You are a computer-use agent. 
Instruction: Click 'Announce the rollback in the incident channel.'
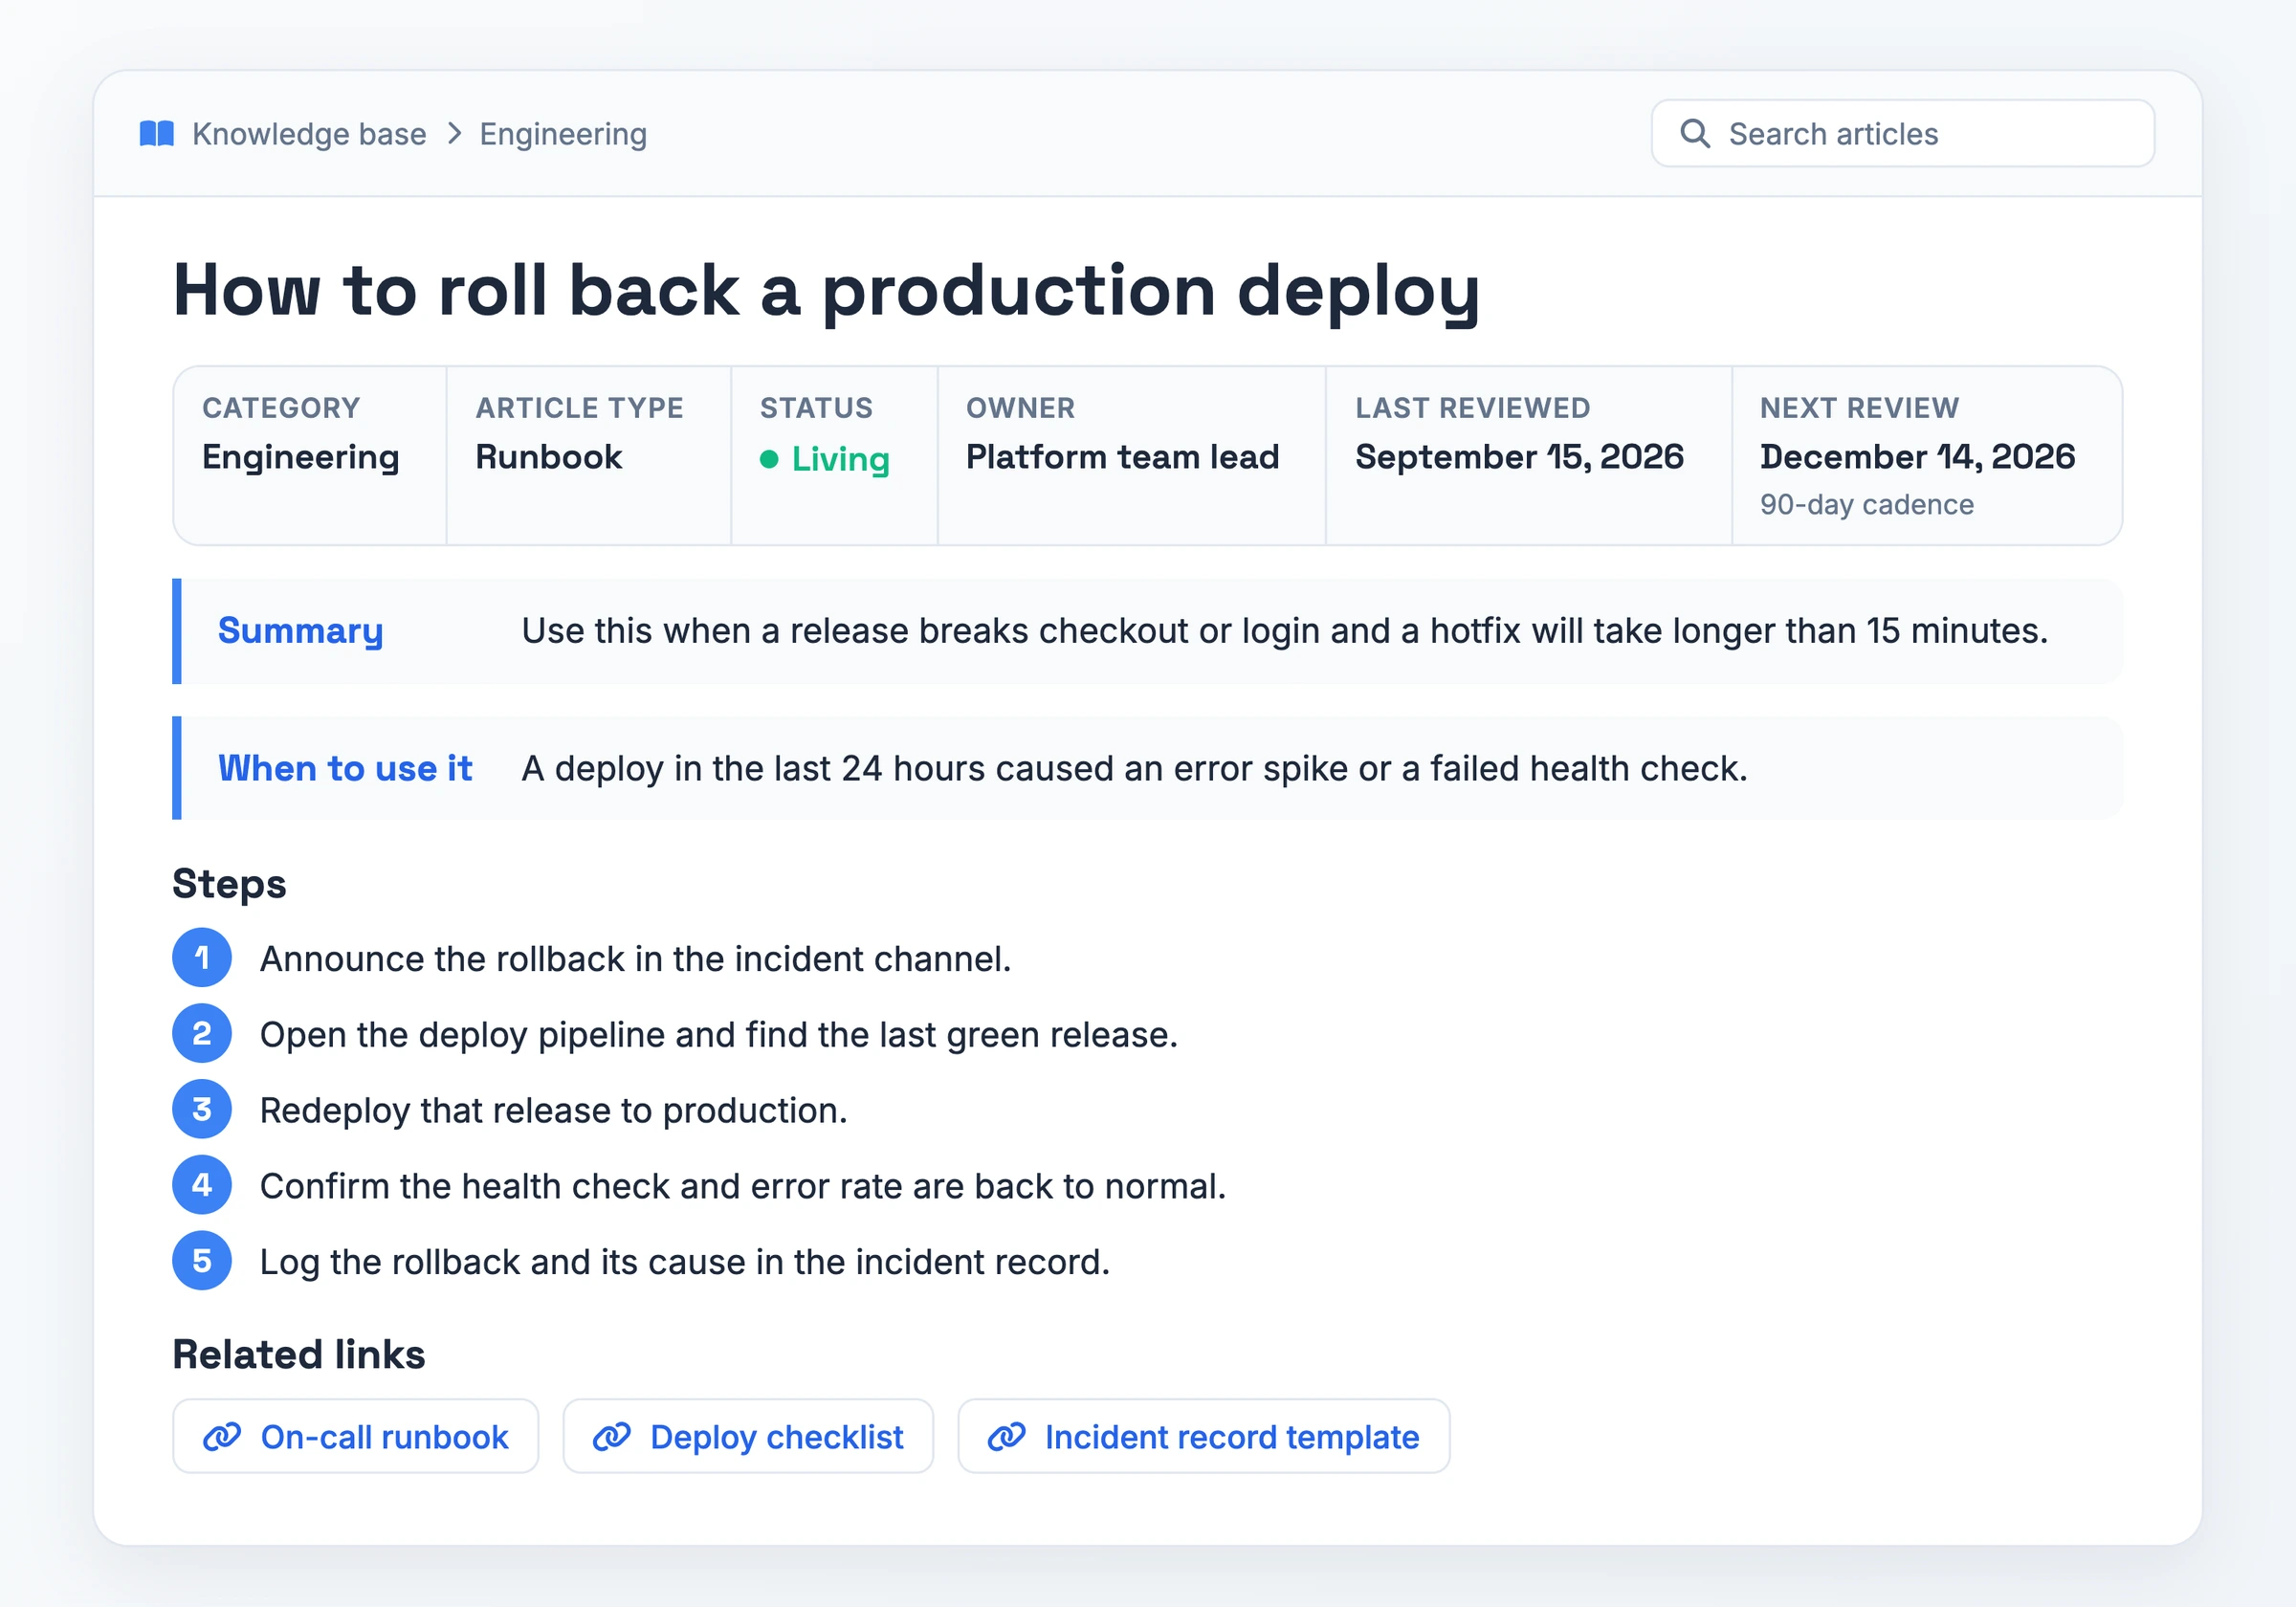636,959
